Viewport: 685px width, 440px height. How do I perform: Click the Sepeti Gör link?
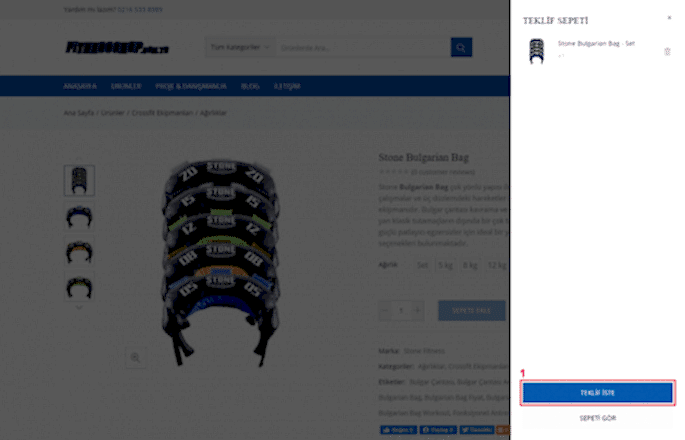(597, 418)
